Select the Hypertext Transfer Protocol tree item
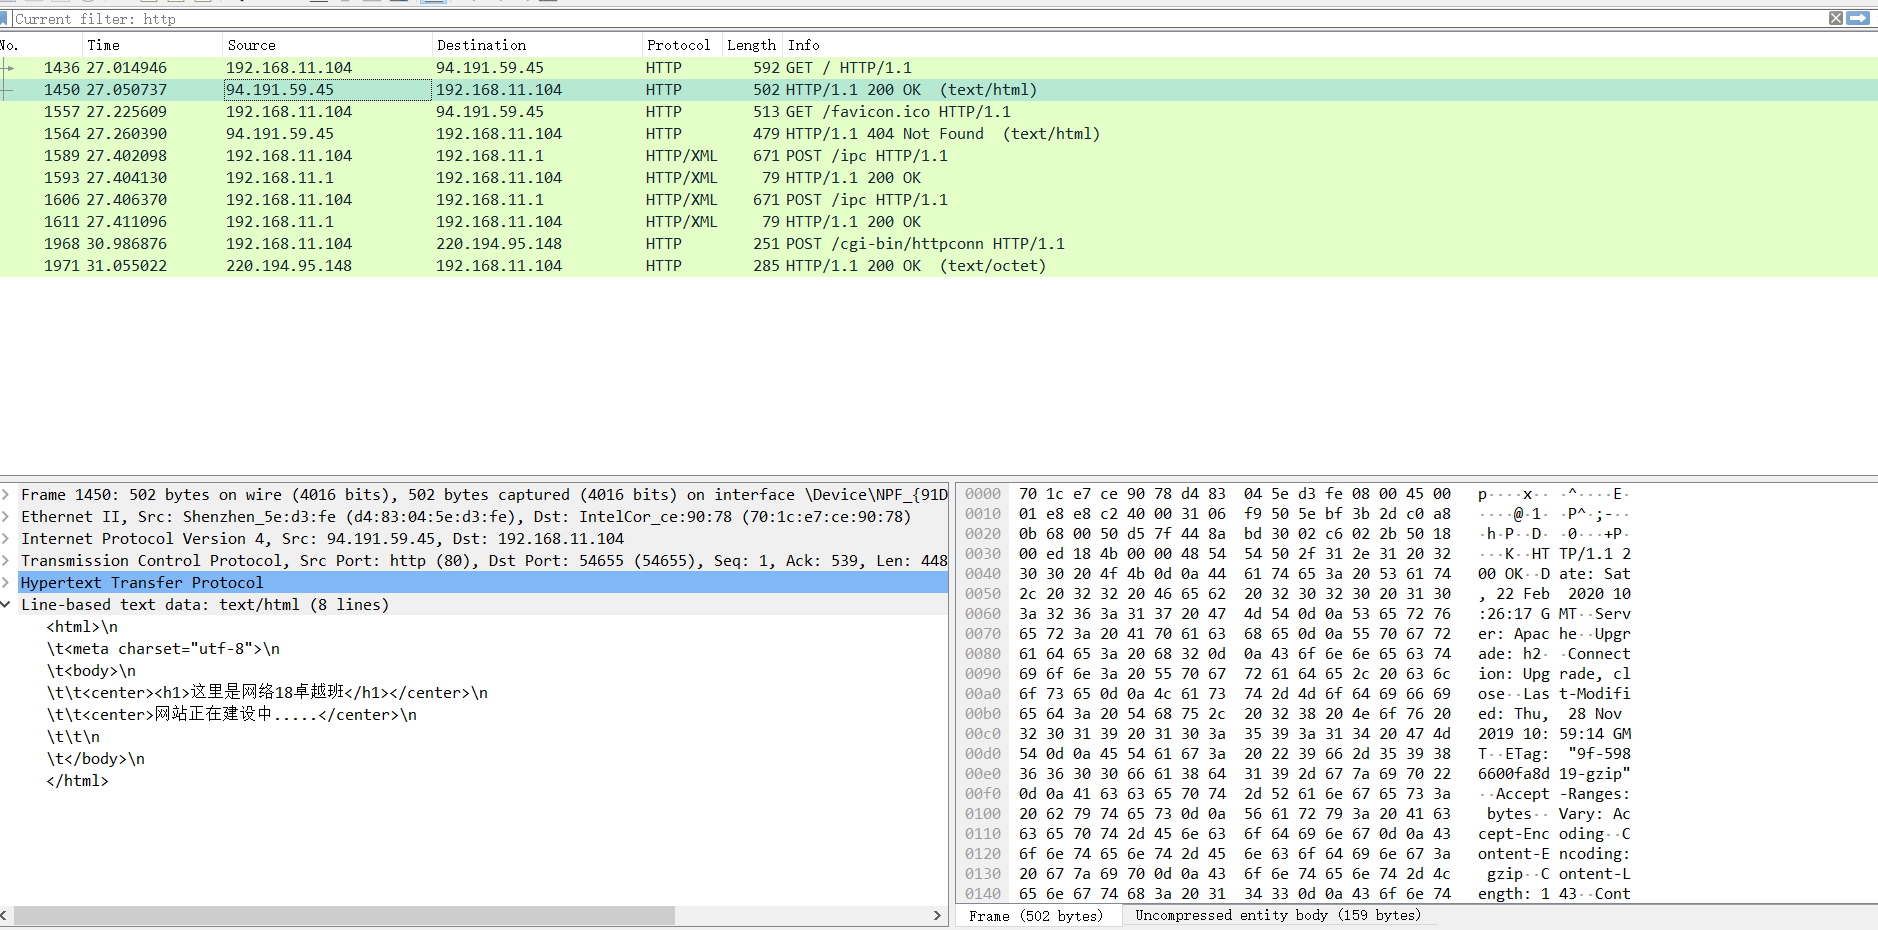The height and width of the screenshot is (930, 1878). pos(140,582)
